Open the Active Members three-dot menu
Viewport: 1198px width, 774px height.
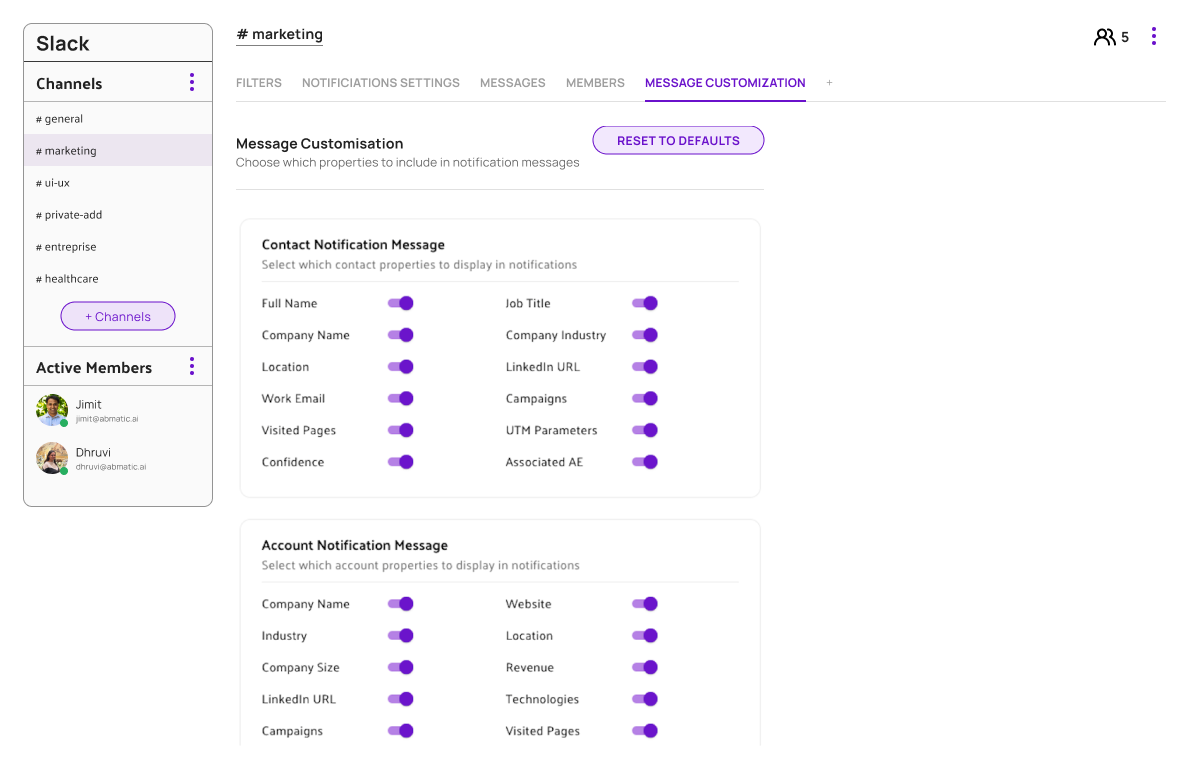[x=192, y=366]
